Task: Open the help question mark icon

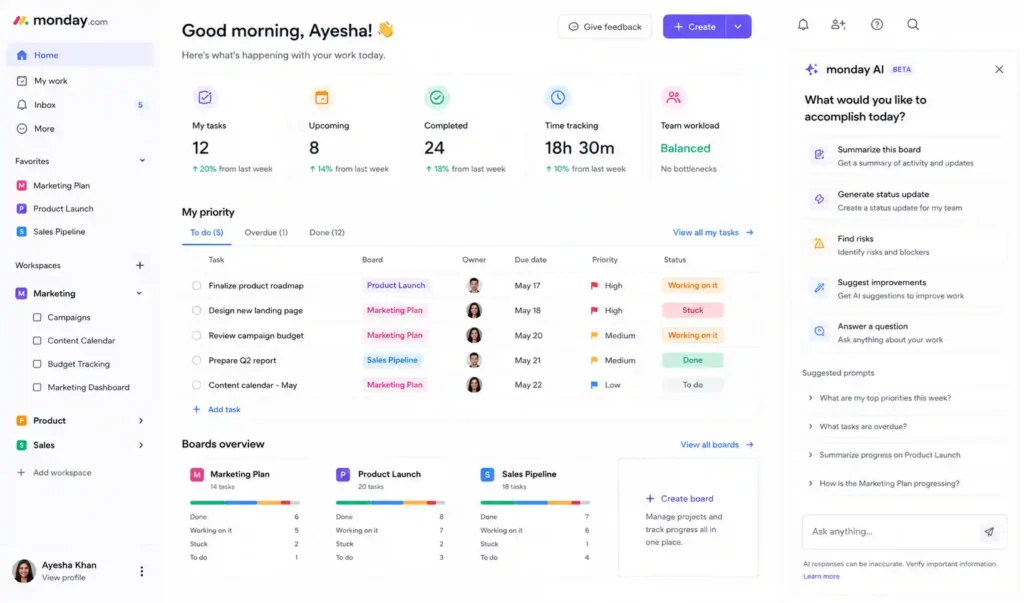Action: pos(876,25)
